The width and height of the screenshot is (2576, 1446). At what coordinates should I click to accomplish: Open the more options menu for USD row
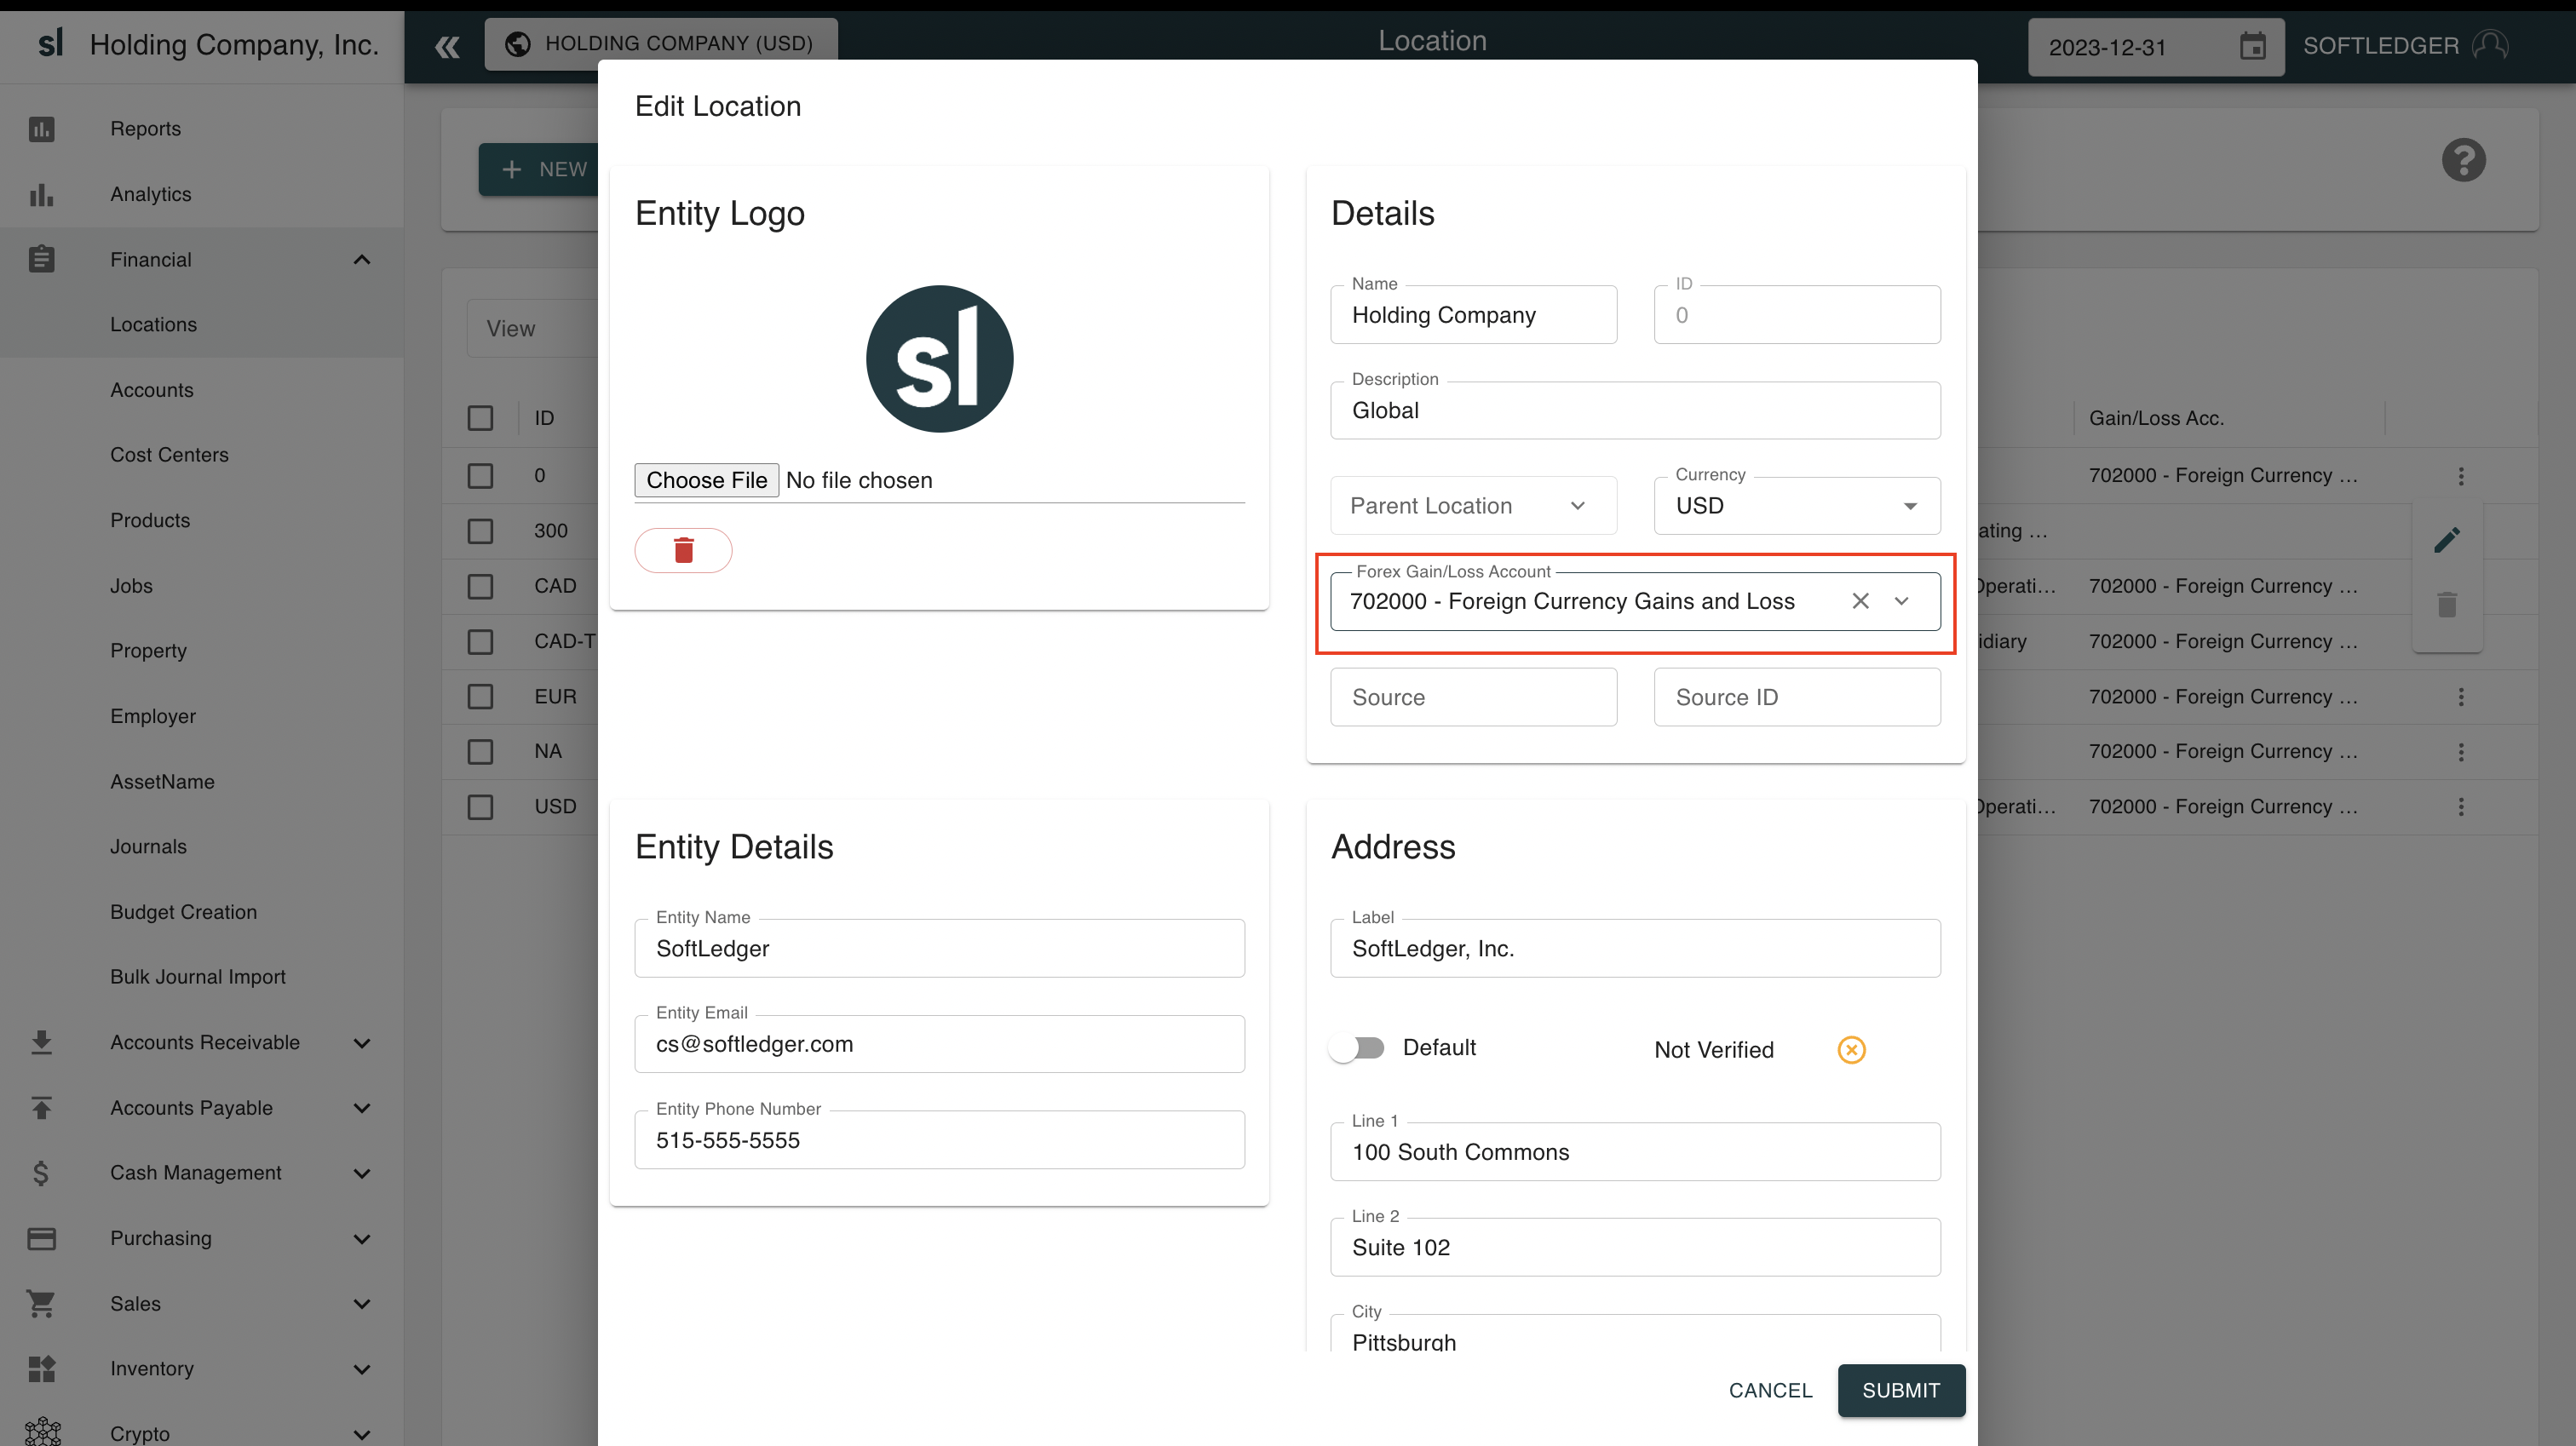(x=2460, y=806)
